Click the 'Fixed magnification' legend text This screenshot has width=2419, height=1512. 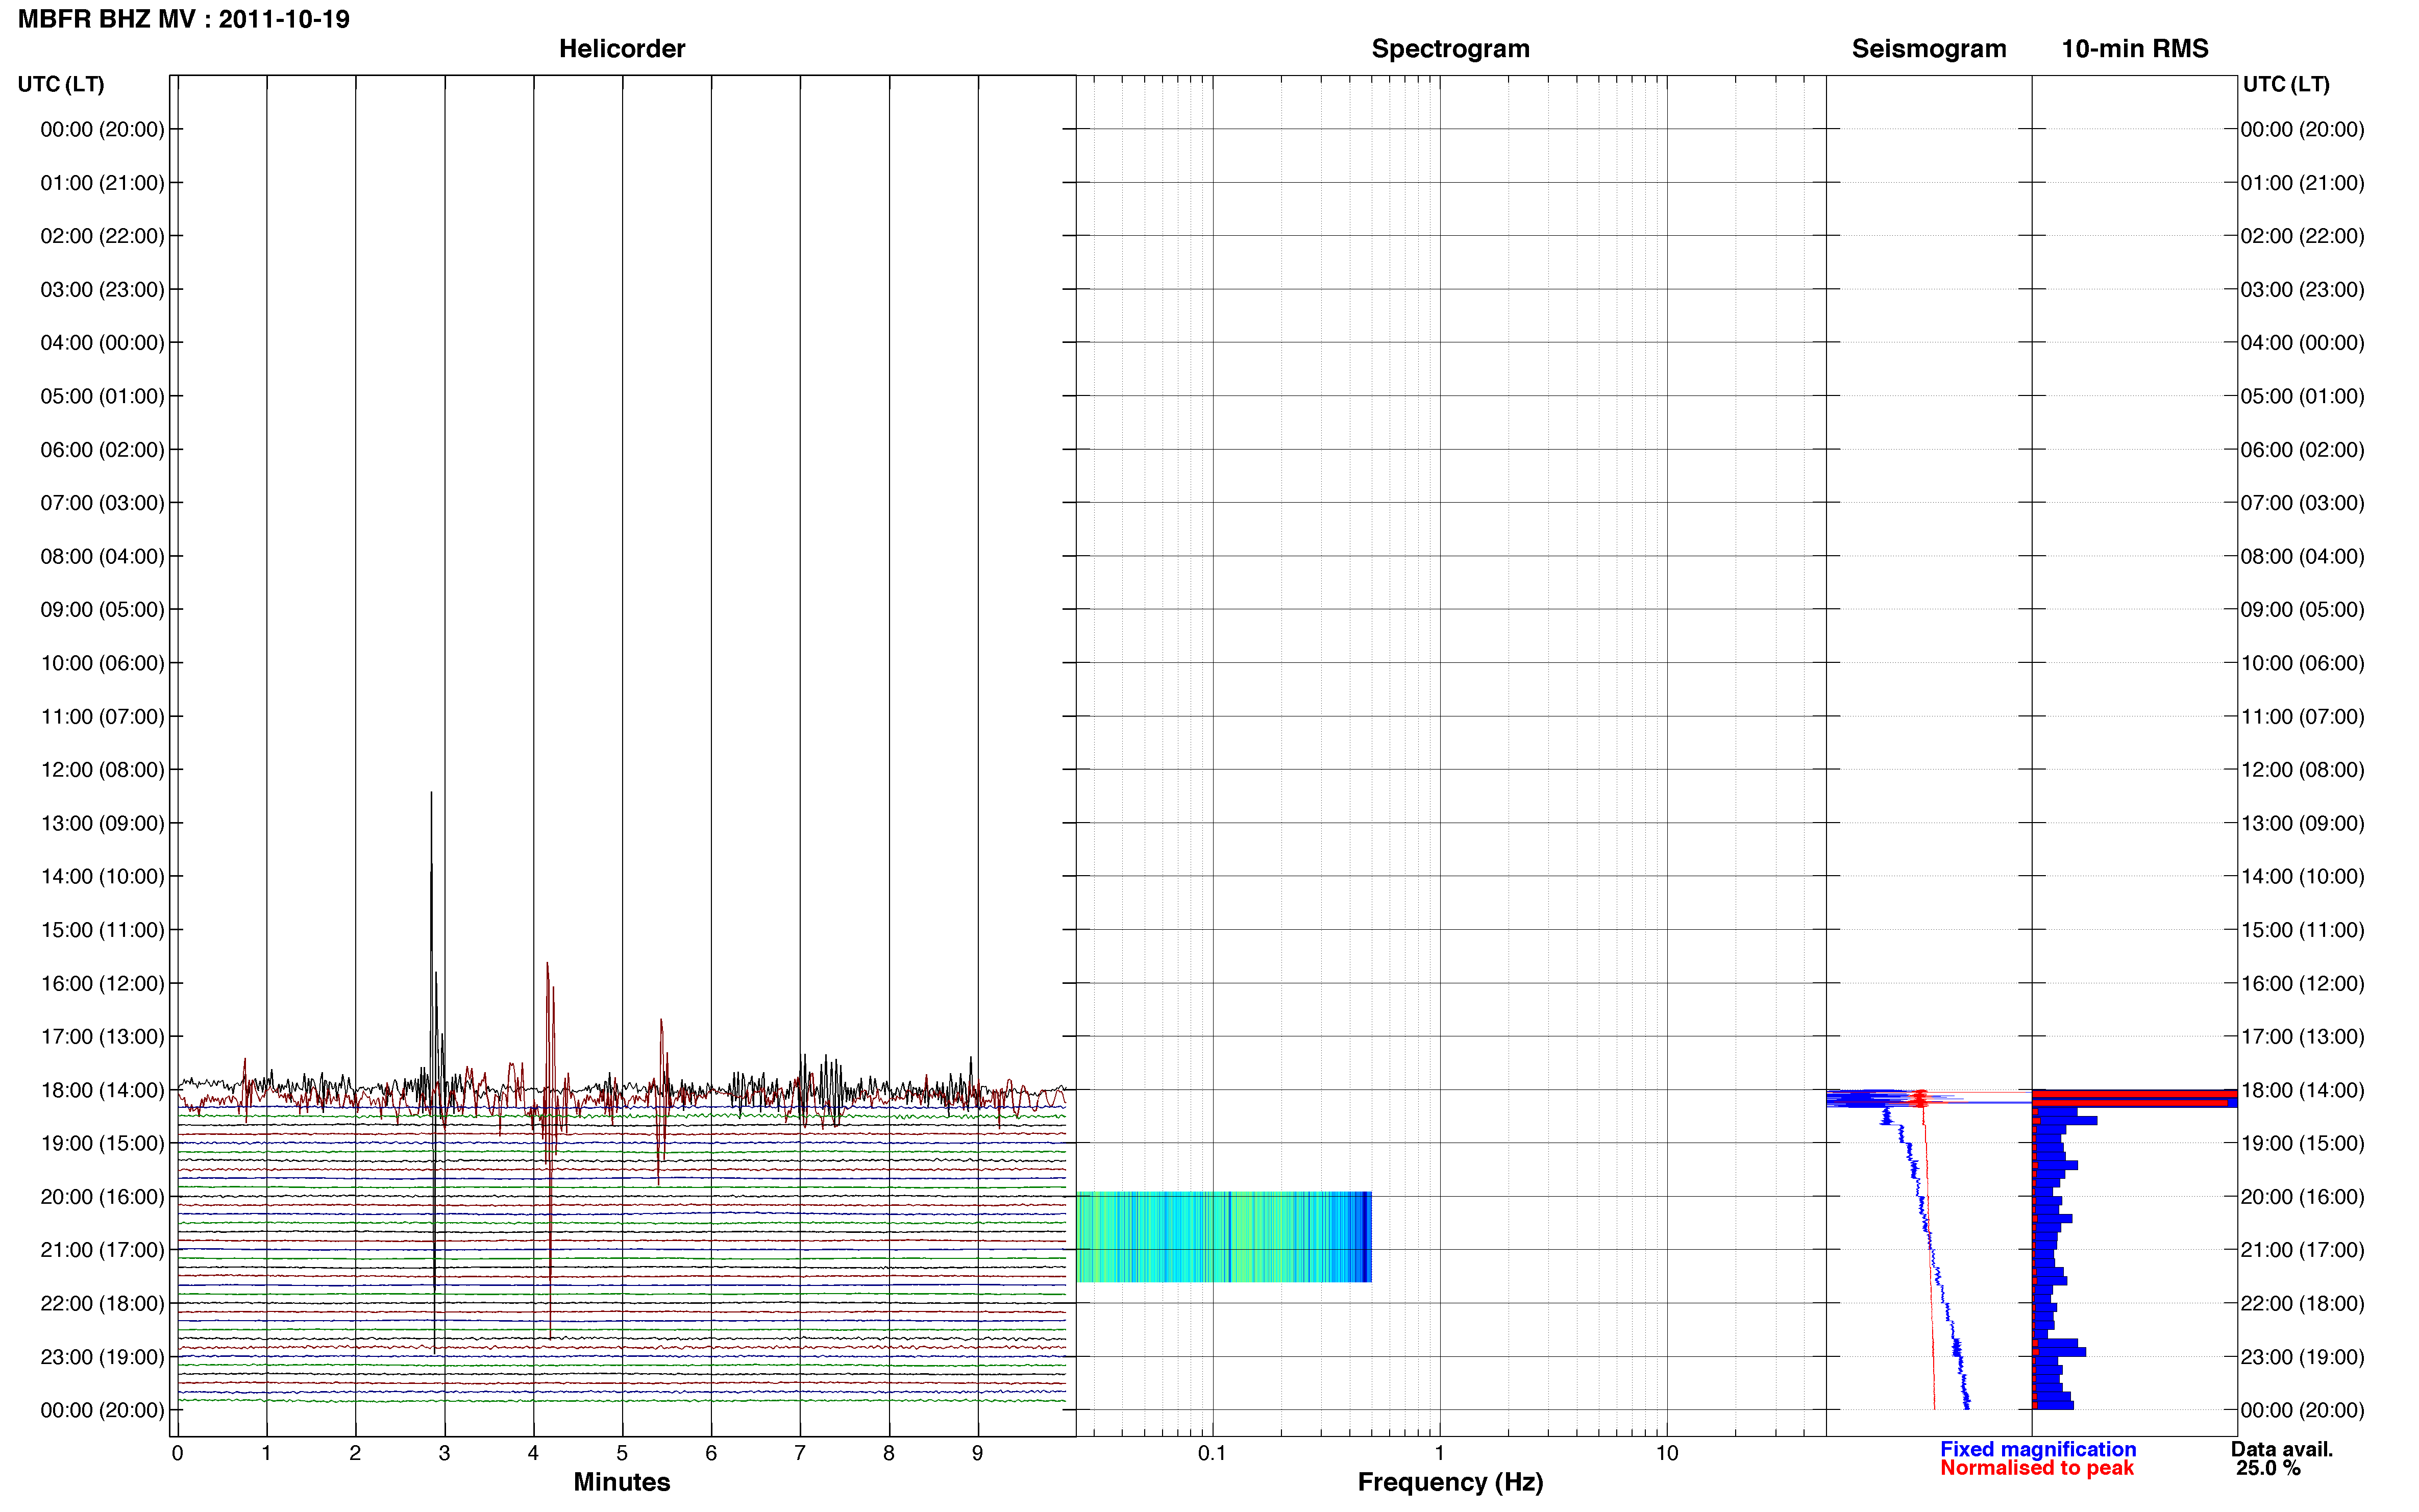2038,1449
